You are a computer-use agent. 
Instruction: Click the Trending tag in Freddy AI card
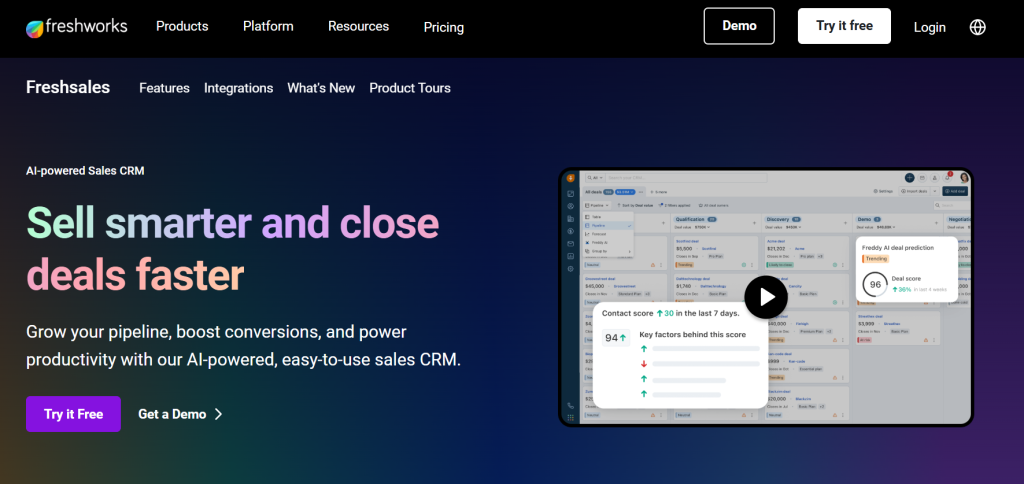point(876,259)
